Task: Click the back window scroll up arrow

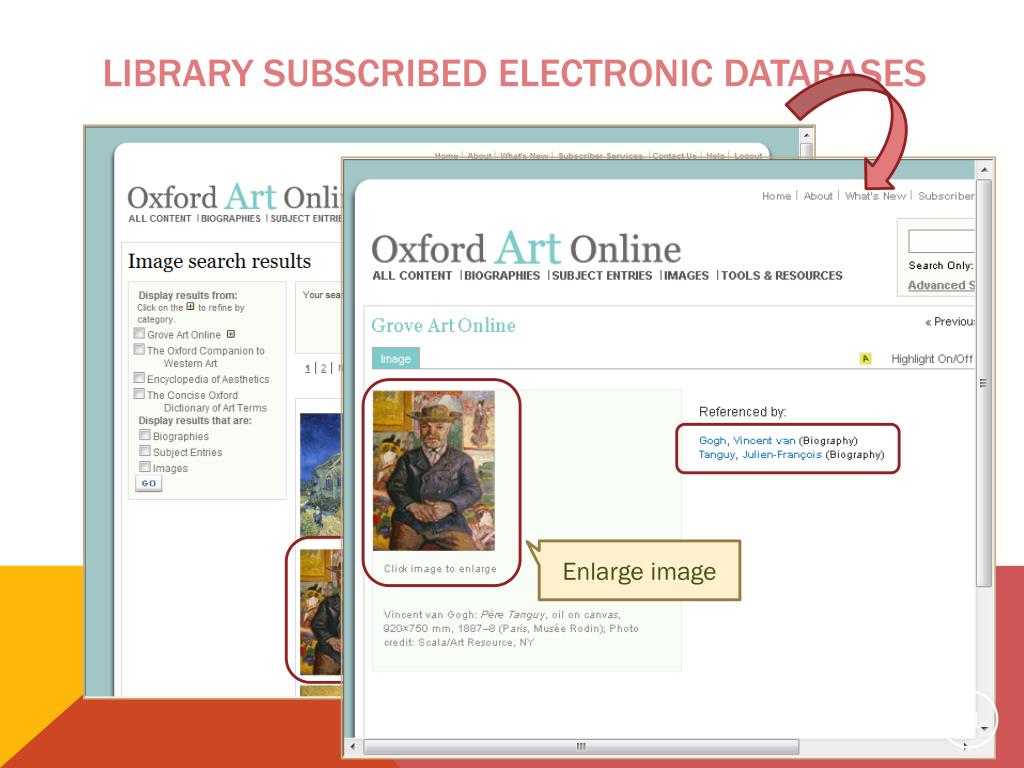Action: (x=807, y=135)
